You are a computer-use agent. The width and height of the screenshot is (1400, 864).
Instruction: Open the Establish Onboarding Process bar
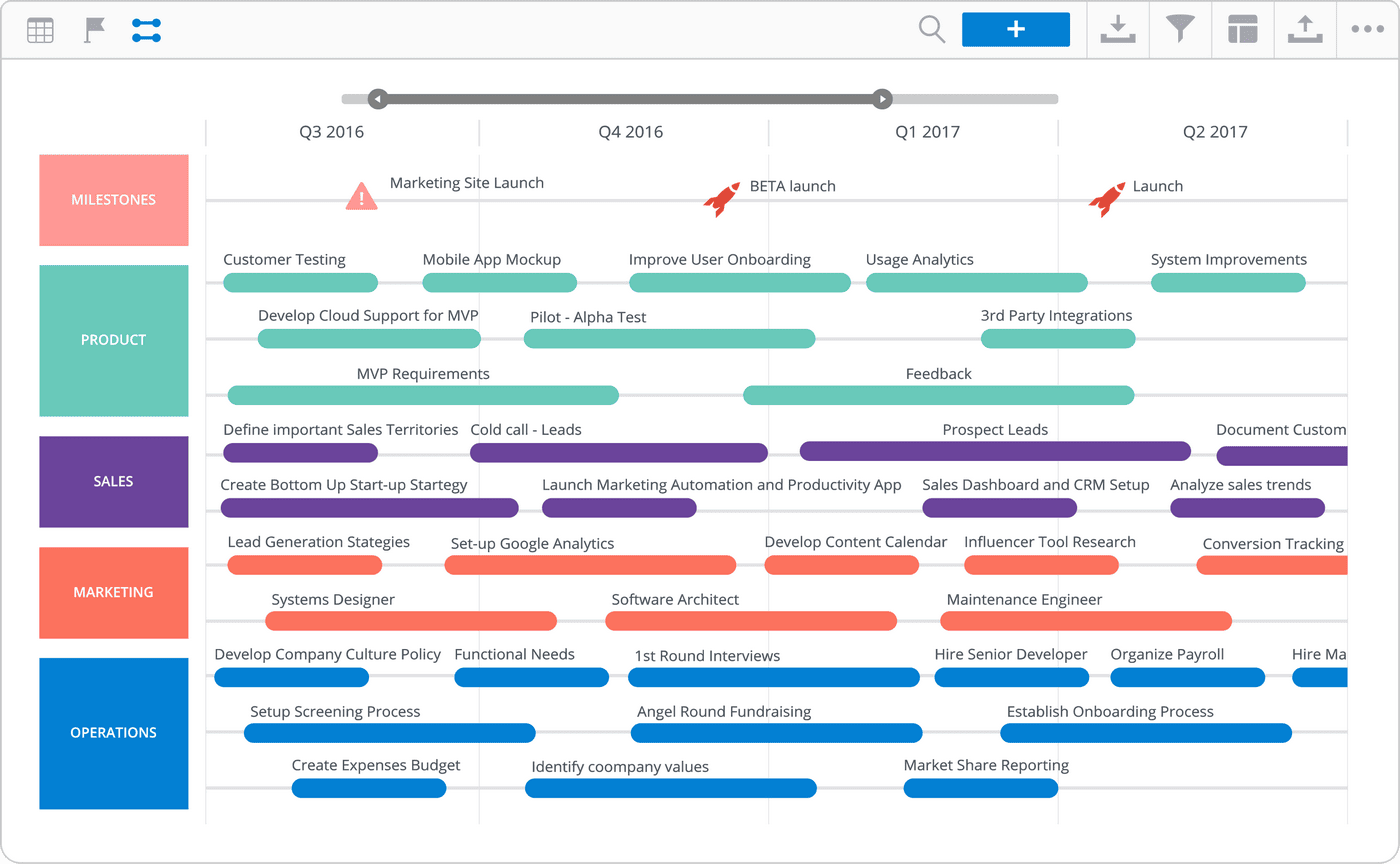tap(1146, 733)
